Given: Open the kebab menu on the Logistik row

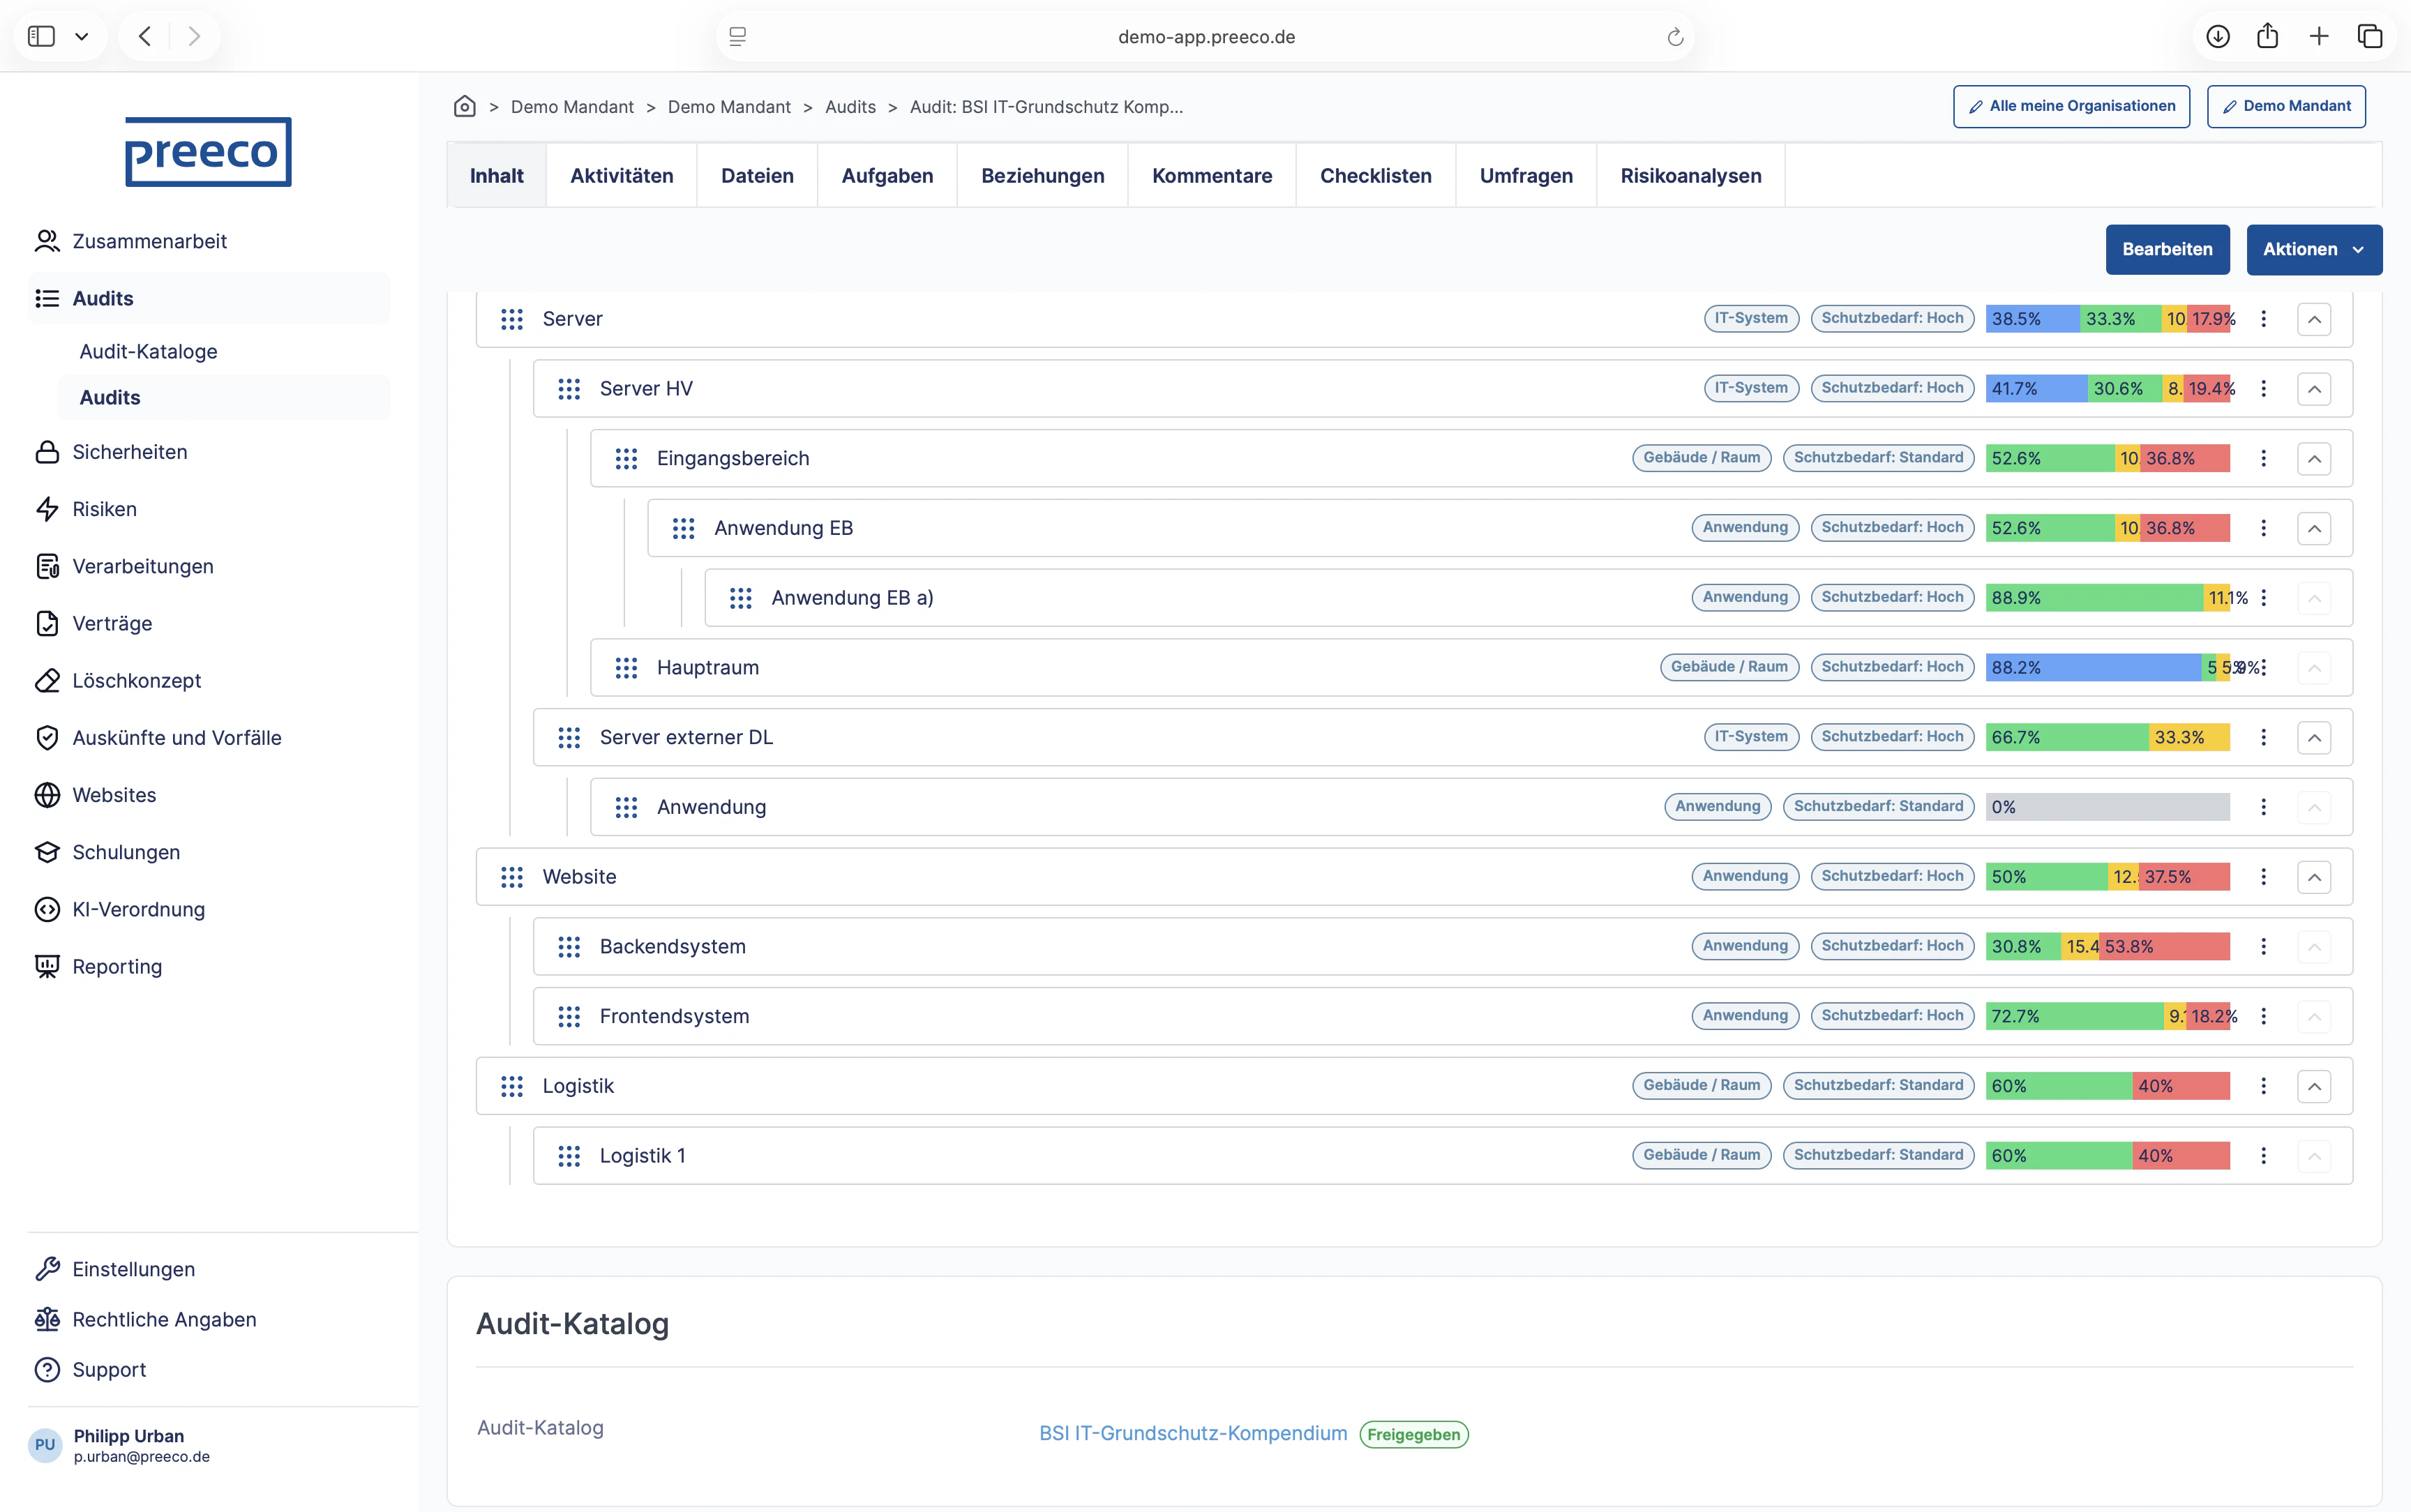Looking at the screenshot, I should tap(2263, 1085).
